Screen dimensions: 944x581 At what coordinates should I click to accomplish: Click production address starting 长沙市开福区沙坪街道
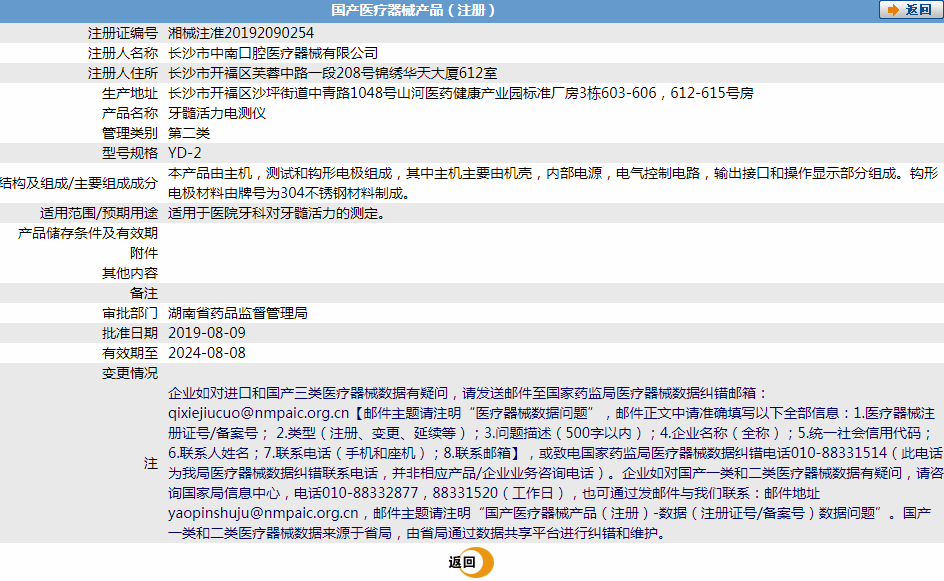coord(461,93)
